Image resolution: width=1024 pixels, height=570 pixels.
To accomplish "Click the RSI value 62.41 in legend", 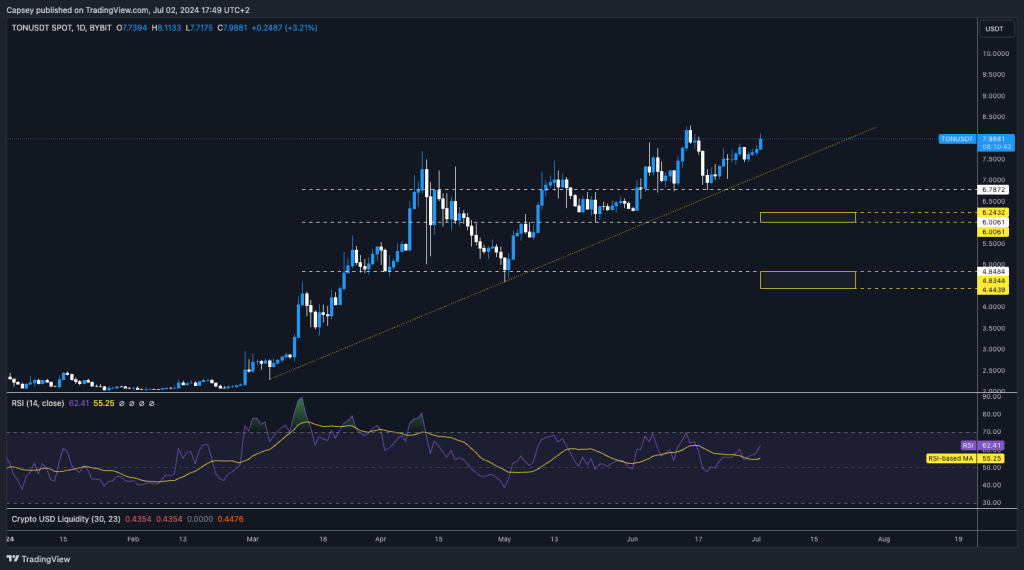I will tap(78, 403).
